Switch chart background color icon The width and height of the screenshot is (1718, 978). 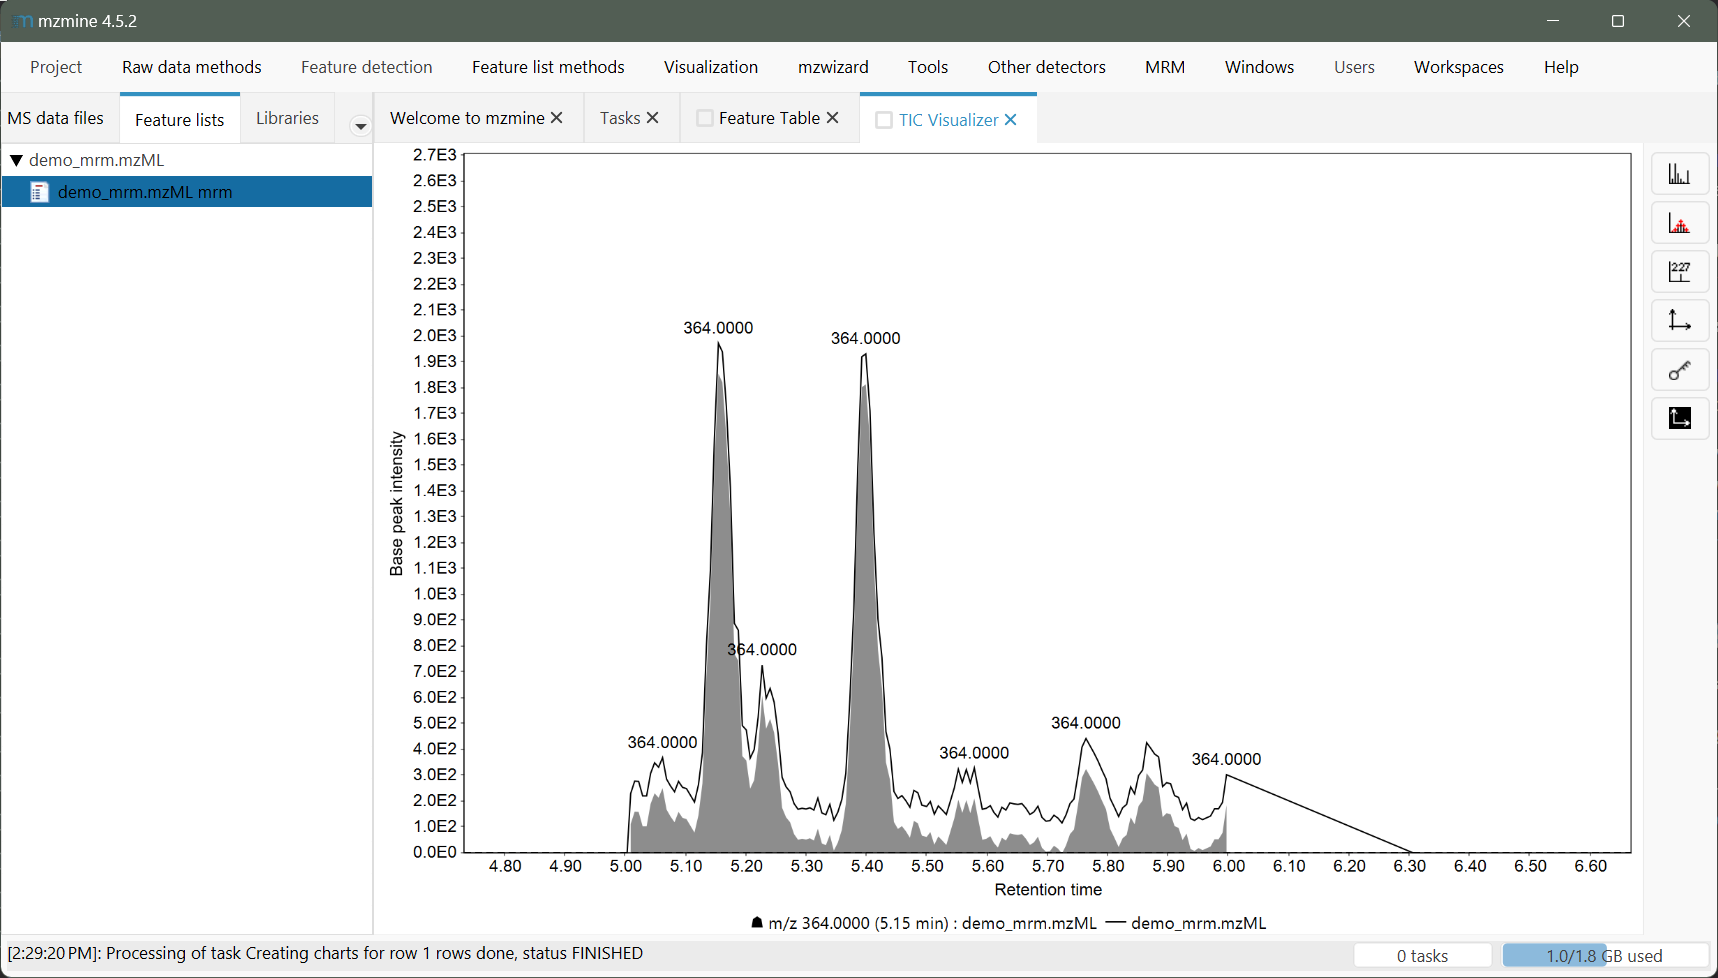(x=1680, y=418)
